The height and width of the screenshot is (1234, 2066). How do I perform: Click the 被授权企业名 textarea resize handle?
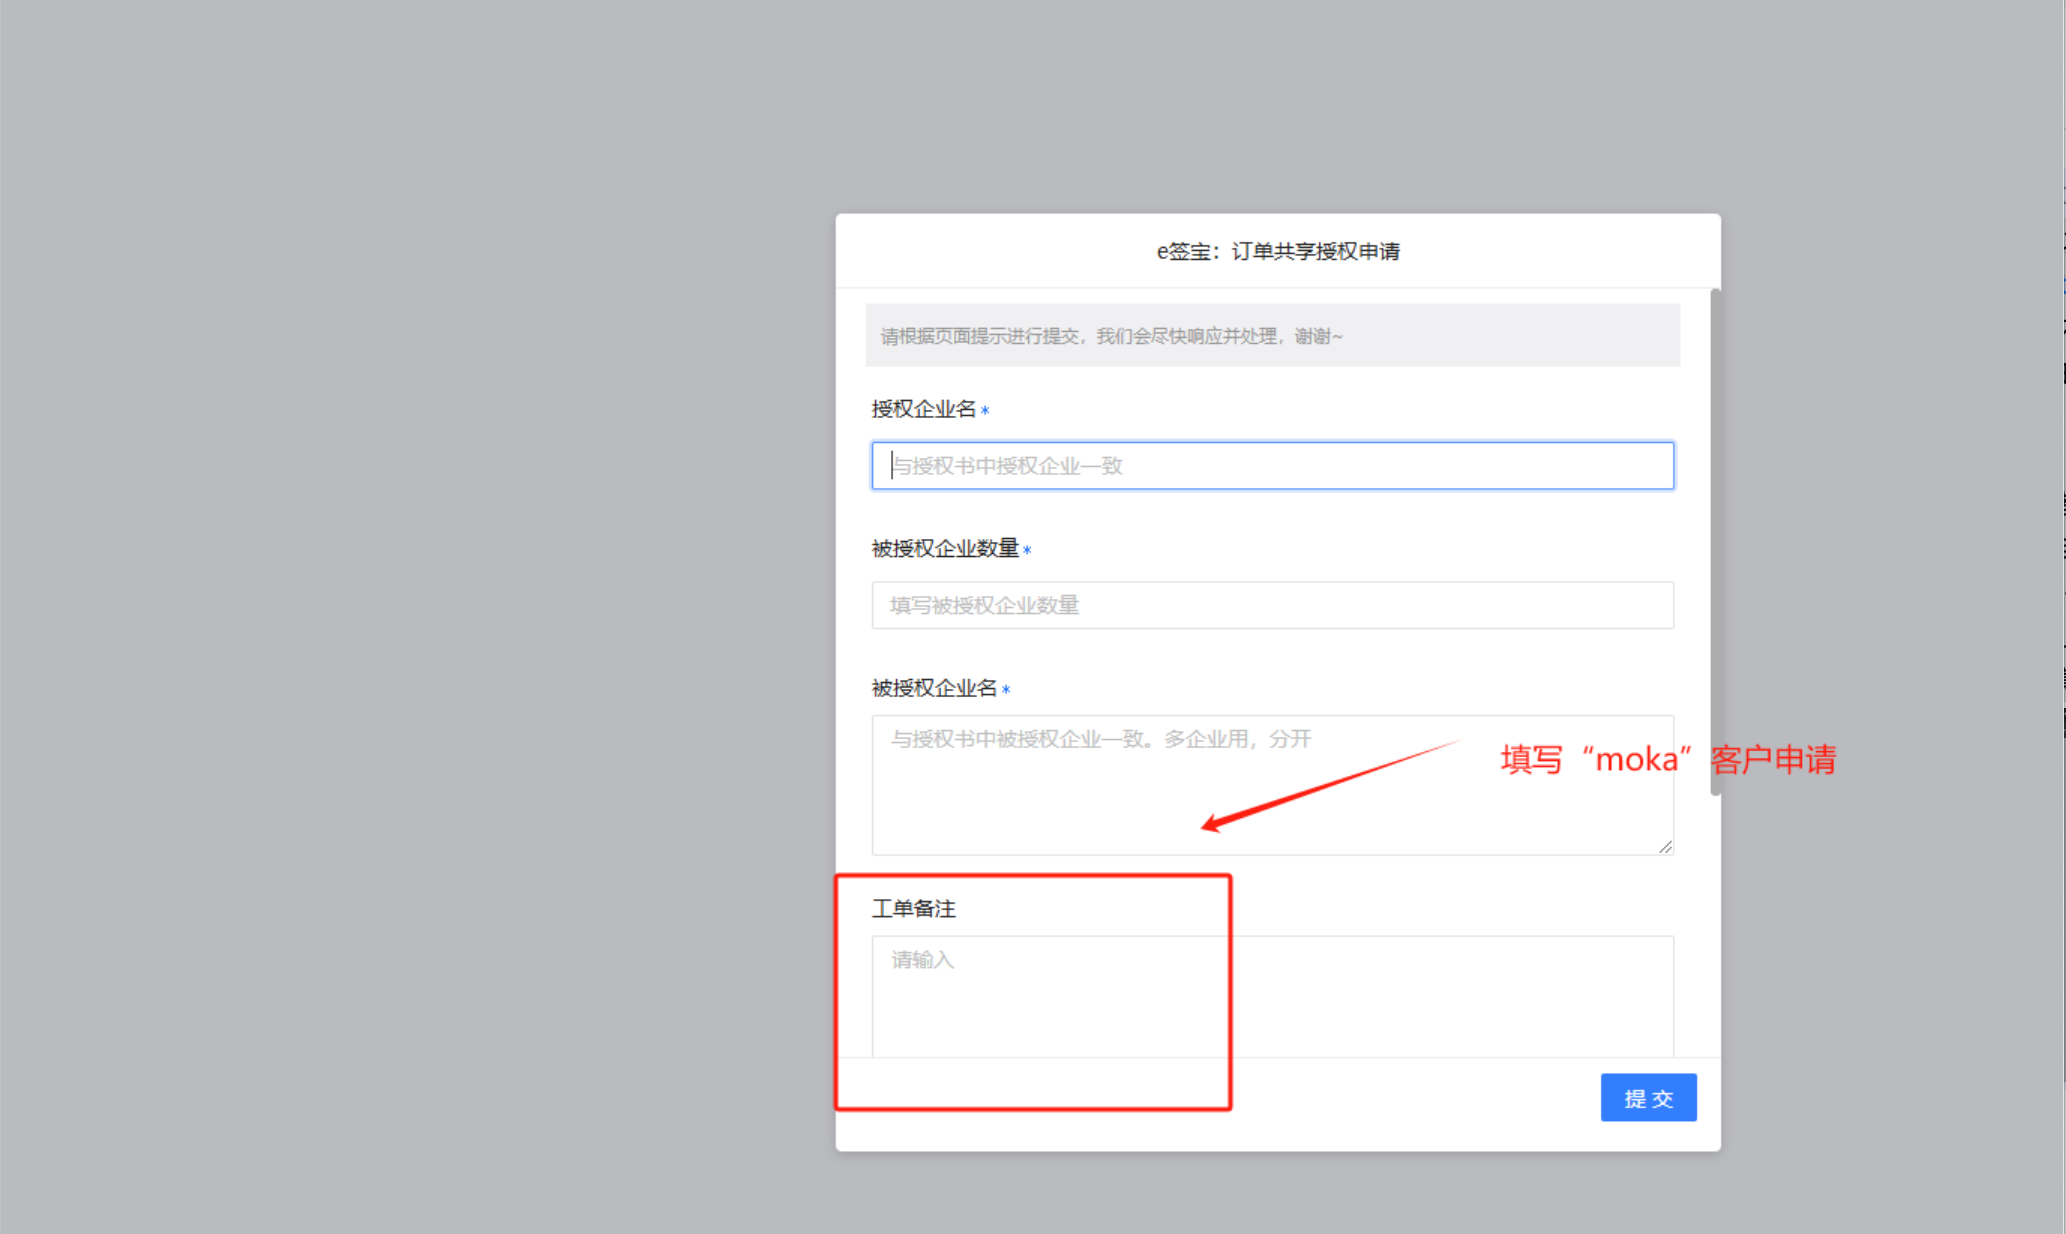tap(1665, 847)
